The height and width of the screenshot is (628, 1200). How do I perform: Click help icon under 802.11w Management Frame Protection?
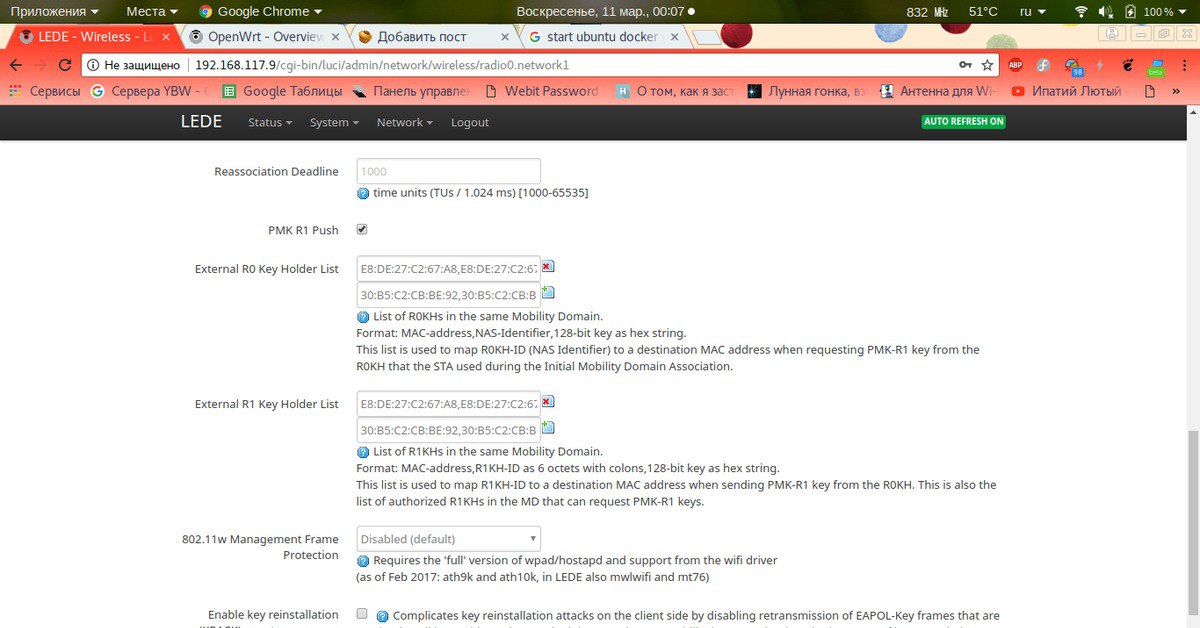pos(363,561)
